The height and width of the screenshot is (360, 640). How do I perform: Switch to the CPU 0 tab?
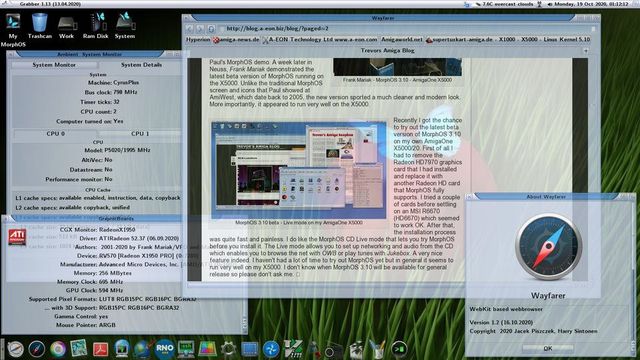(x=56, y=133)
